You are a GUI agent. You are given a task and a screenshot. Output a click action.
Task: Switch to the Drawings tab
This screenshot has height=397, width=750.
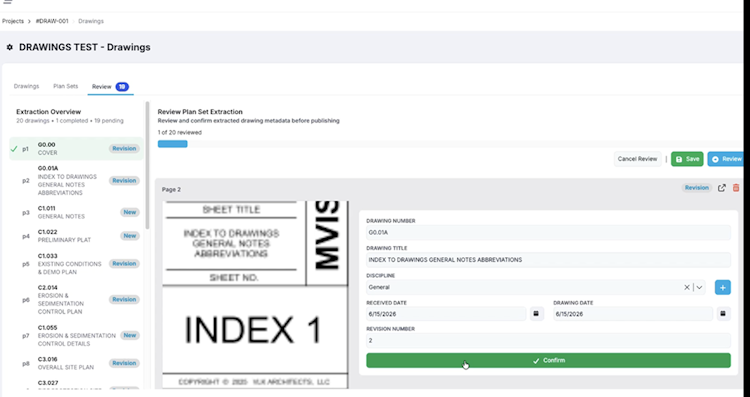(26, 87)
